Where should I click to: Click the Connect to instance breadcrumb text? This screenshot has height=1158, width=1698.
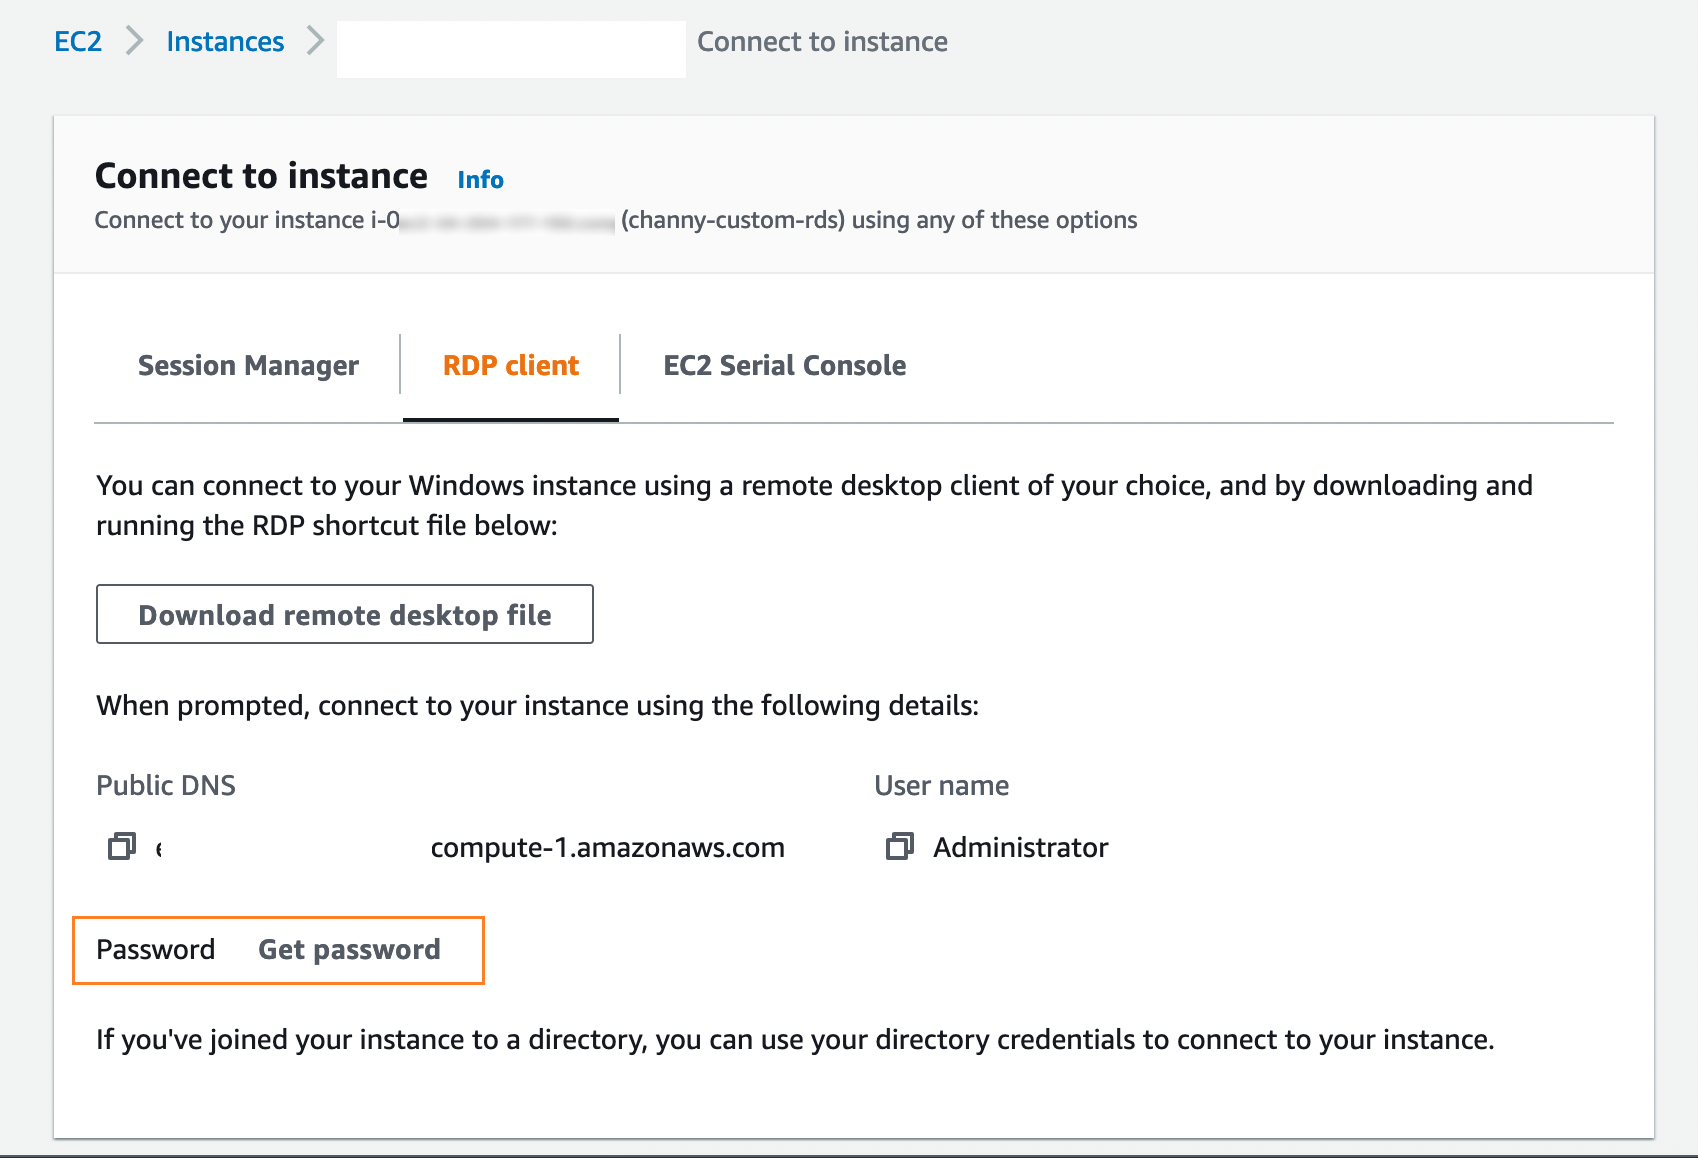pos(822,41)
